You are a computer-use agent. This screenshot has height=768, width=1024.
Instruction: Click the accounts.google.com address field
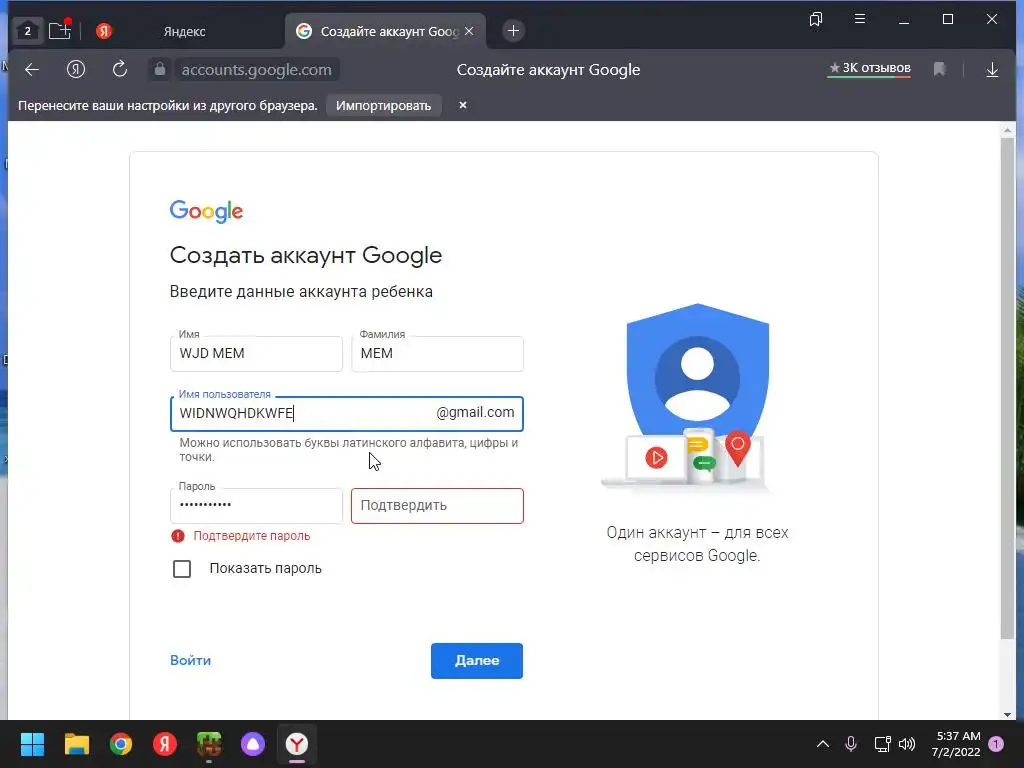[x=257, y=70]
